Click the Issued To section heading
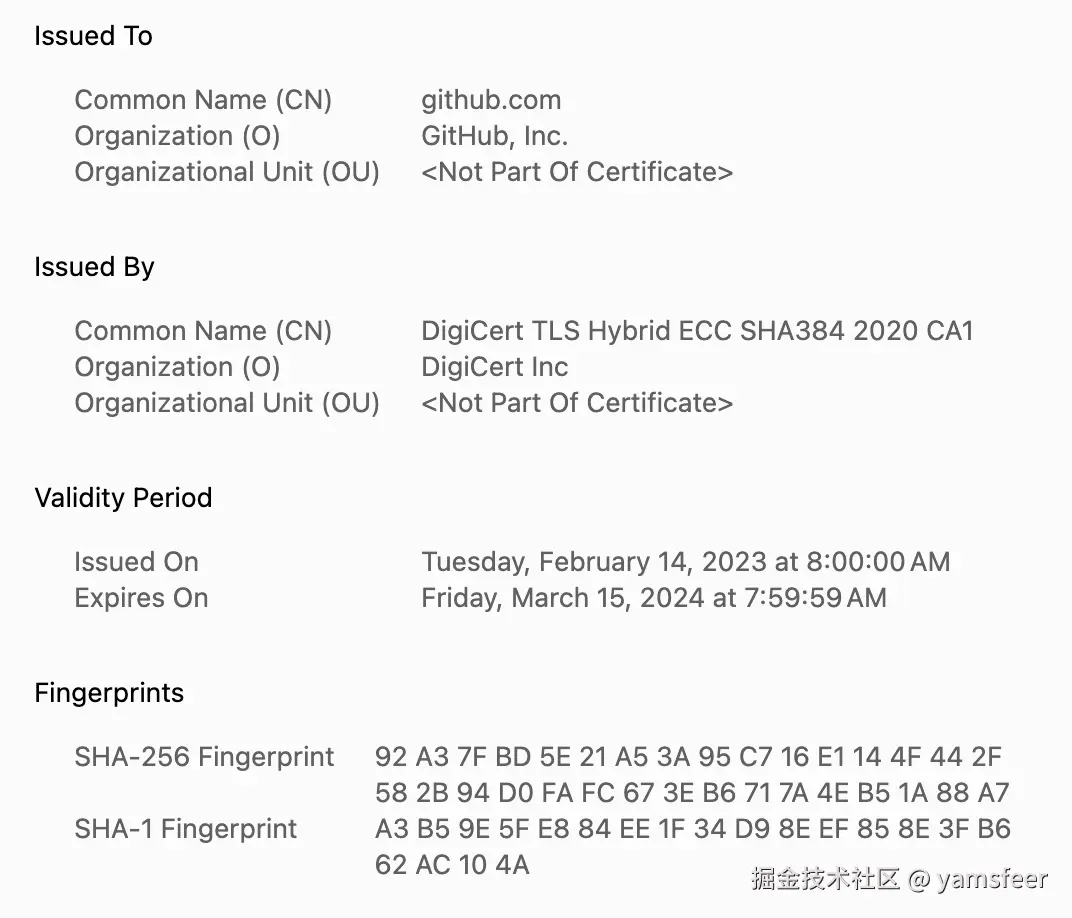The height and width of the screenshot is (918, 1072). (93, 36)
